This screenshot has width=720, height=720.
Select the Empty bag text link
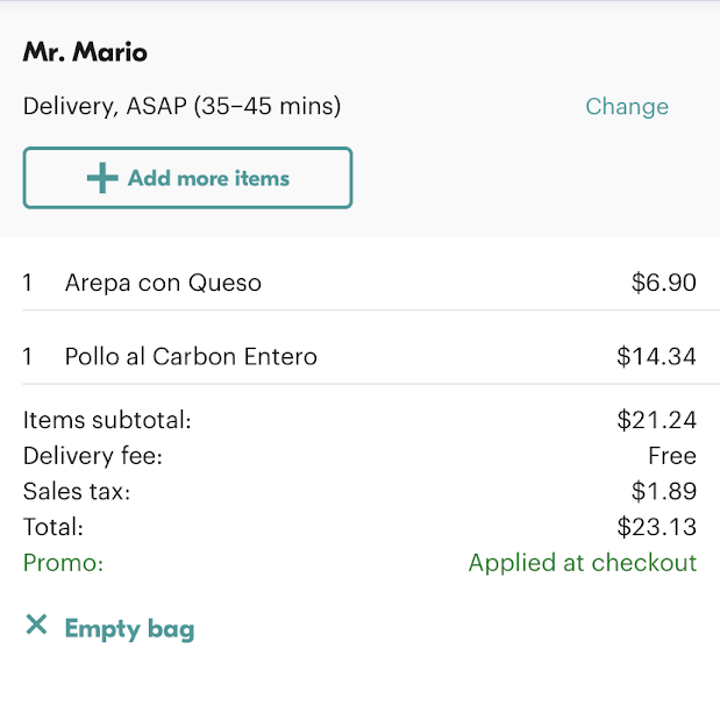click(129, 629)
